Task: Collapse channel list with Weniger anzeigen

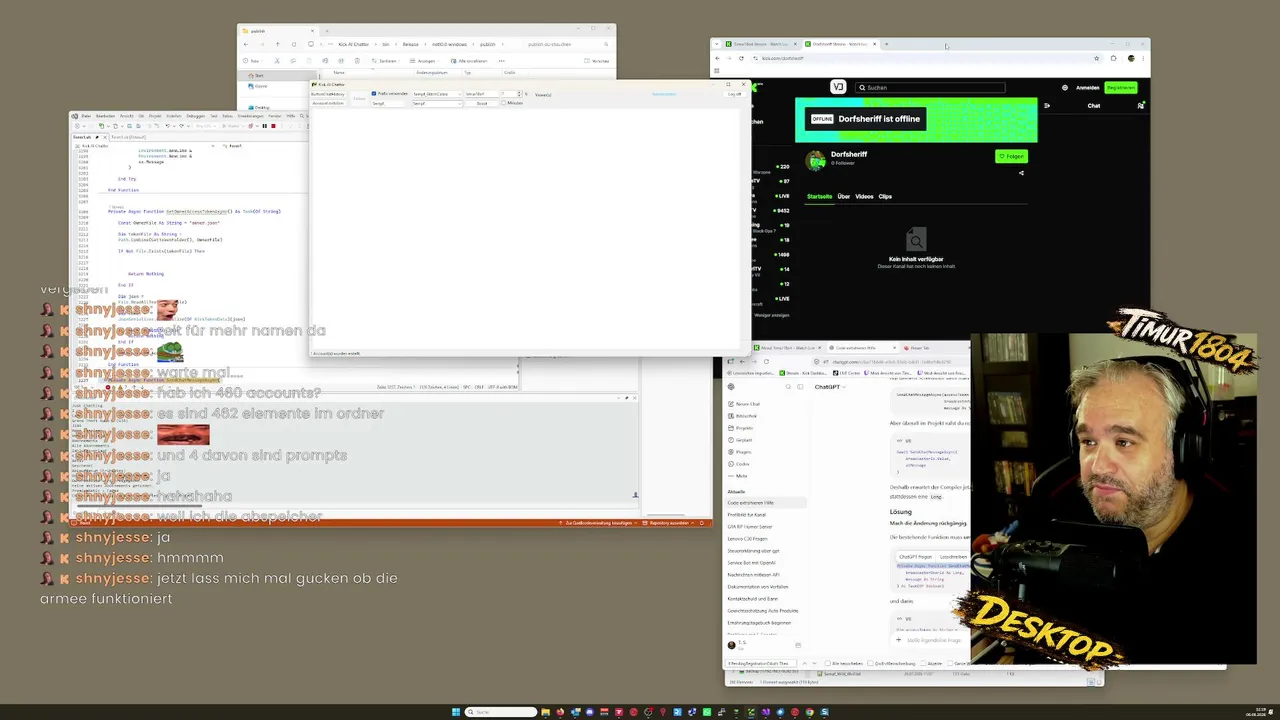Action: point(771,315)
